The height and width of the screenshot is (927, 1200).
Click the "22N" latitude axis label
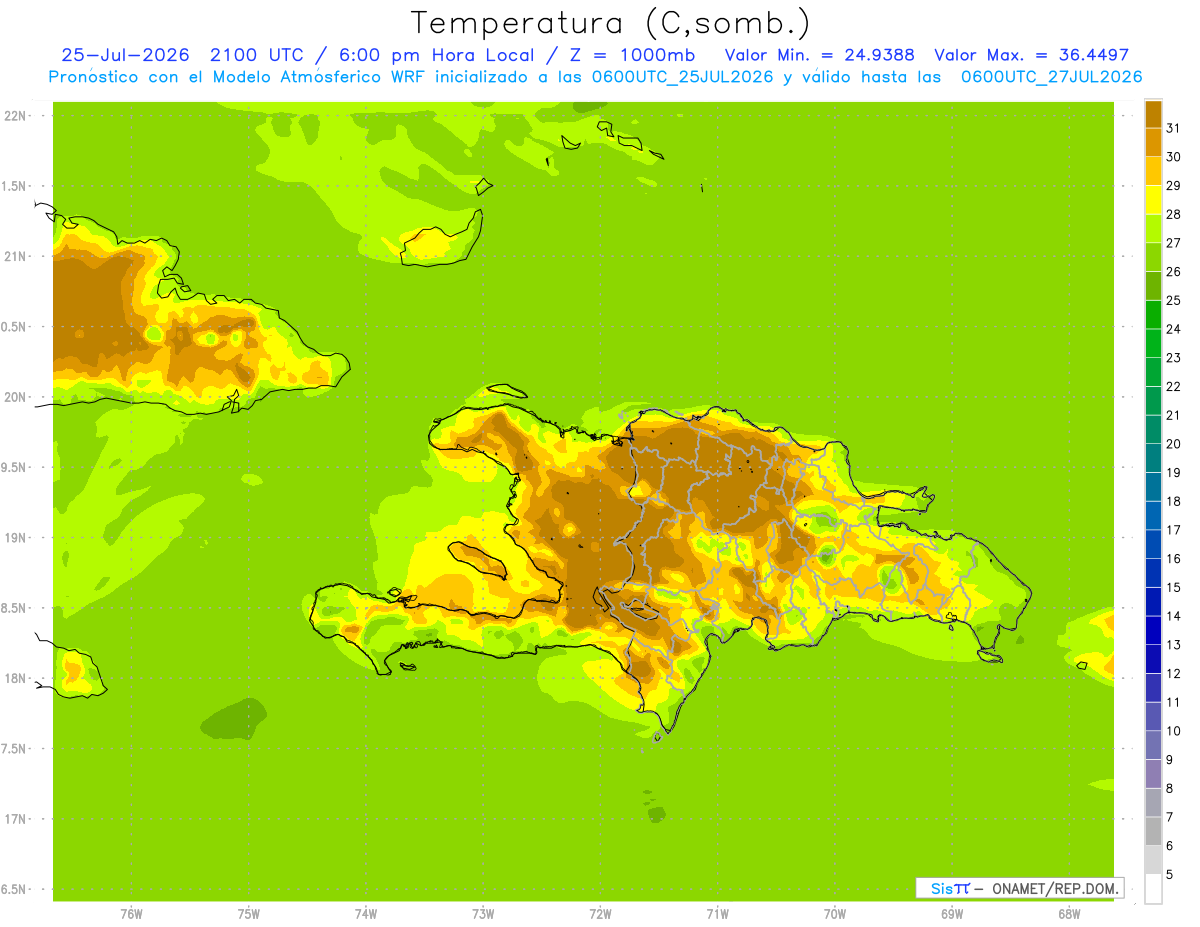click(16, 115)
